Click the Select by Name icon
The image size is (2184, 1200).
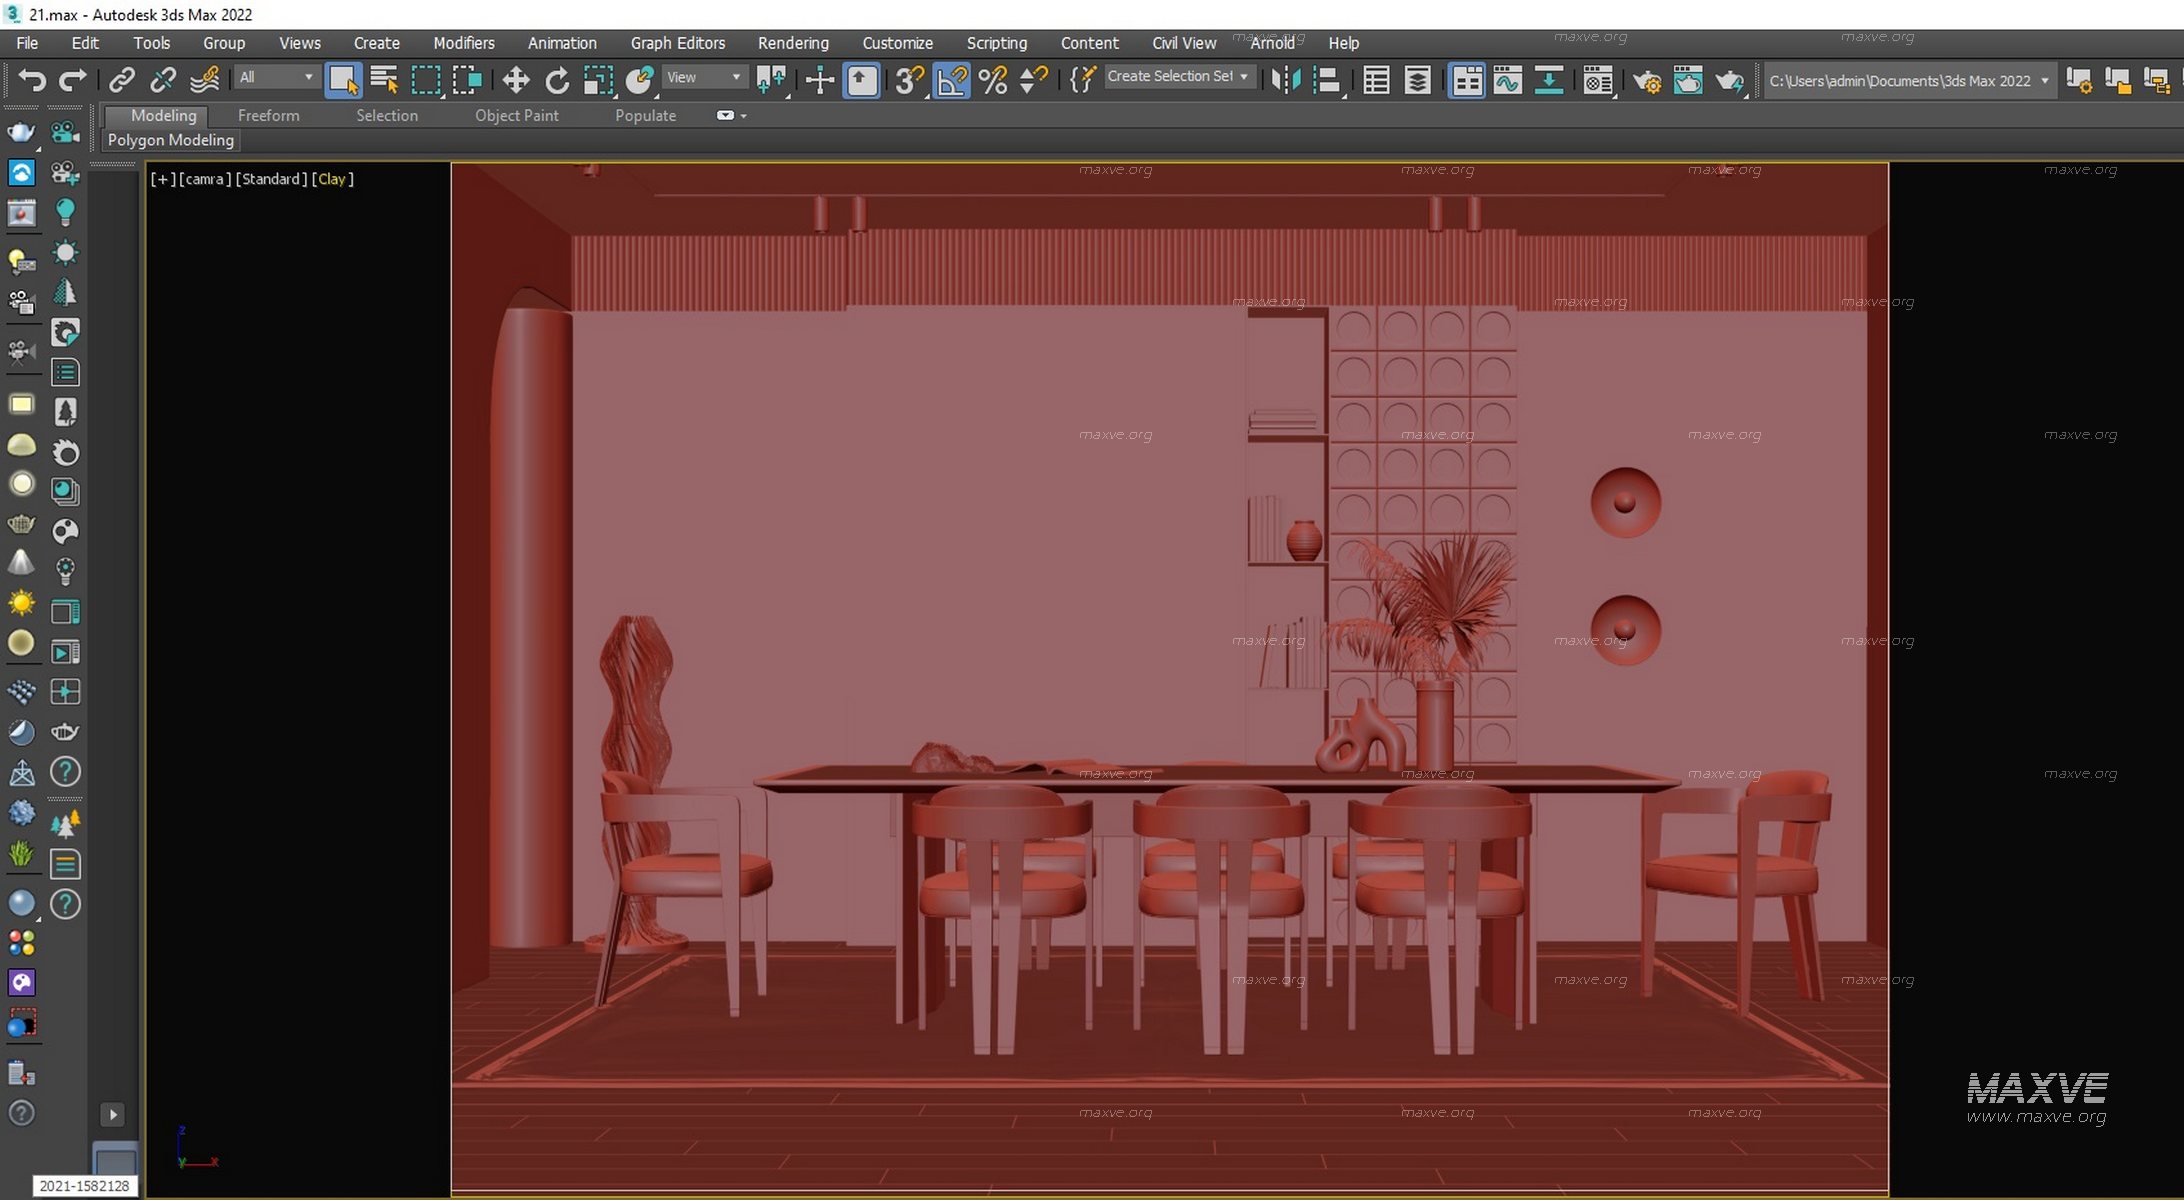pos(384,80)
